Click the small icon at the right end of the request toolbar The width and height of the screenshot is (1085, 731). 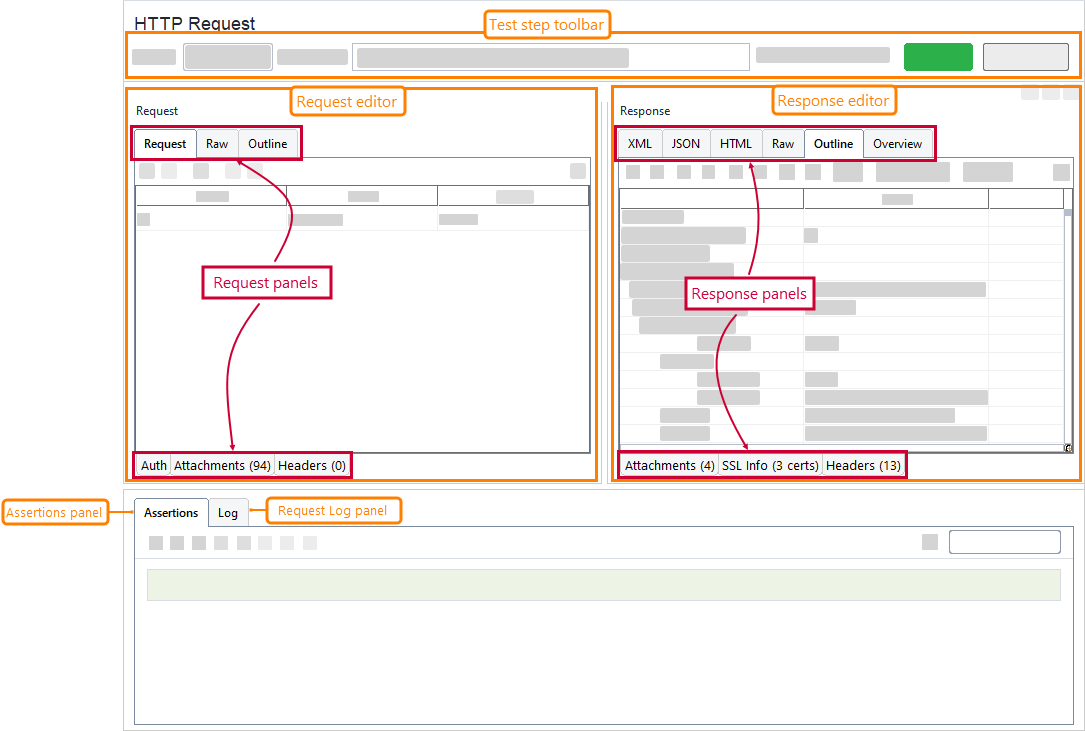pos(577,170)
